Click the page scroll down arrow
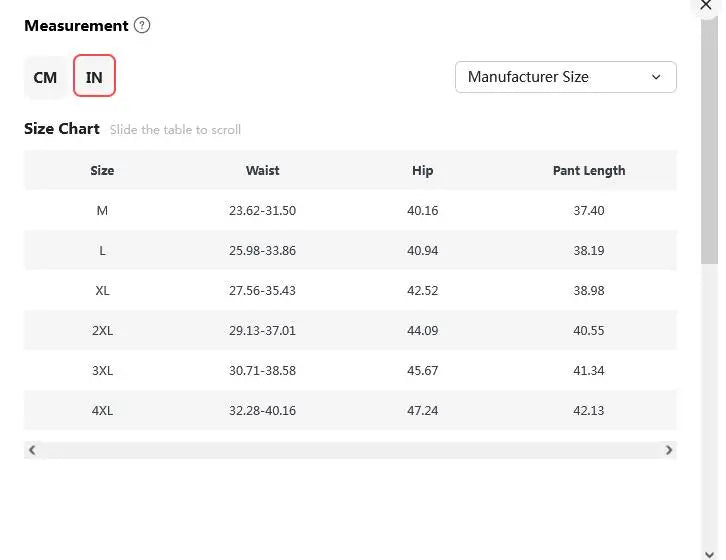This screenshot has width=726, height=560. (709, 551)
